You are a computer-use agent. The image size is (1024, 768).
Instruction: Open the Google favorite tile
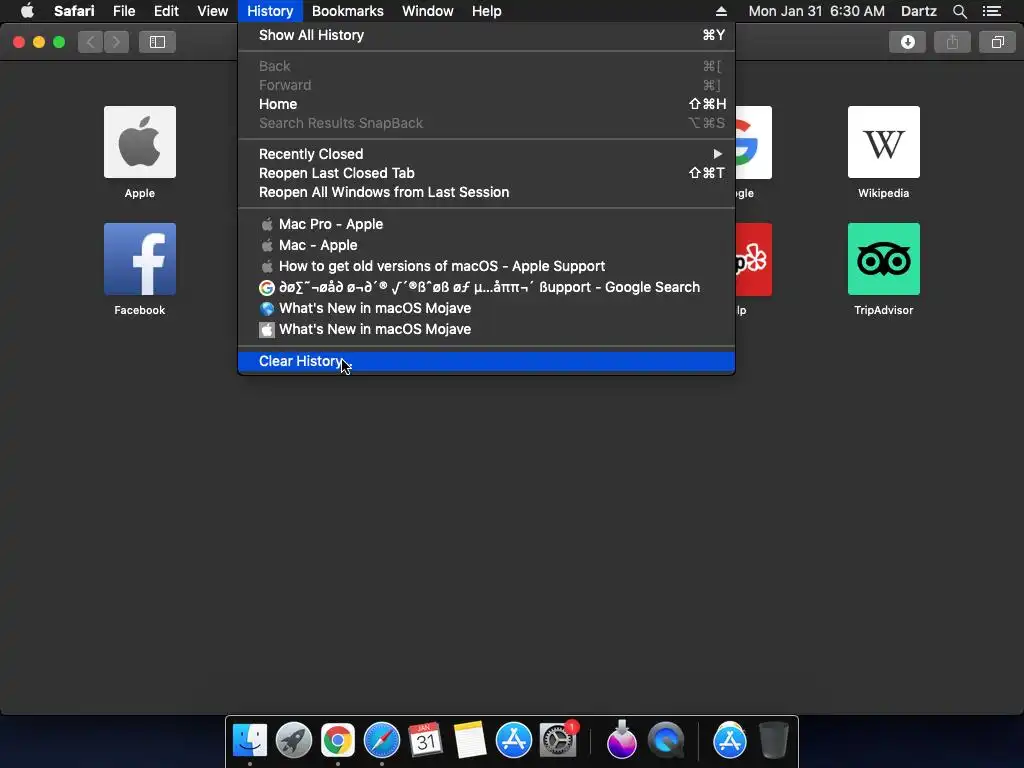754,142
